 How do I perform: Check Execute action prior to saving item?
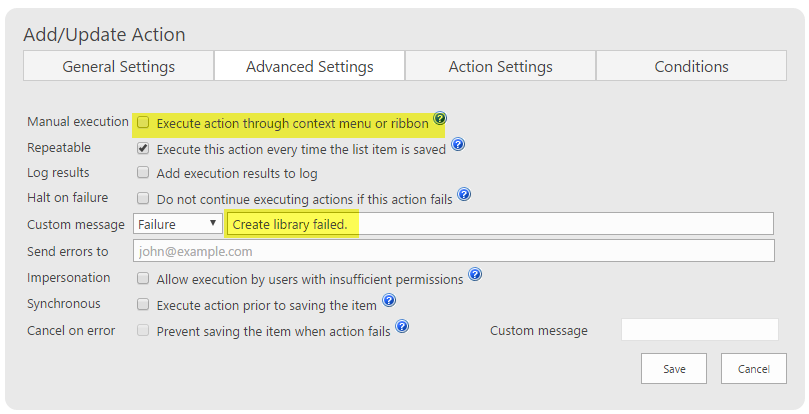143,305
